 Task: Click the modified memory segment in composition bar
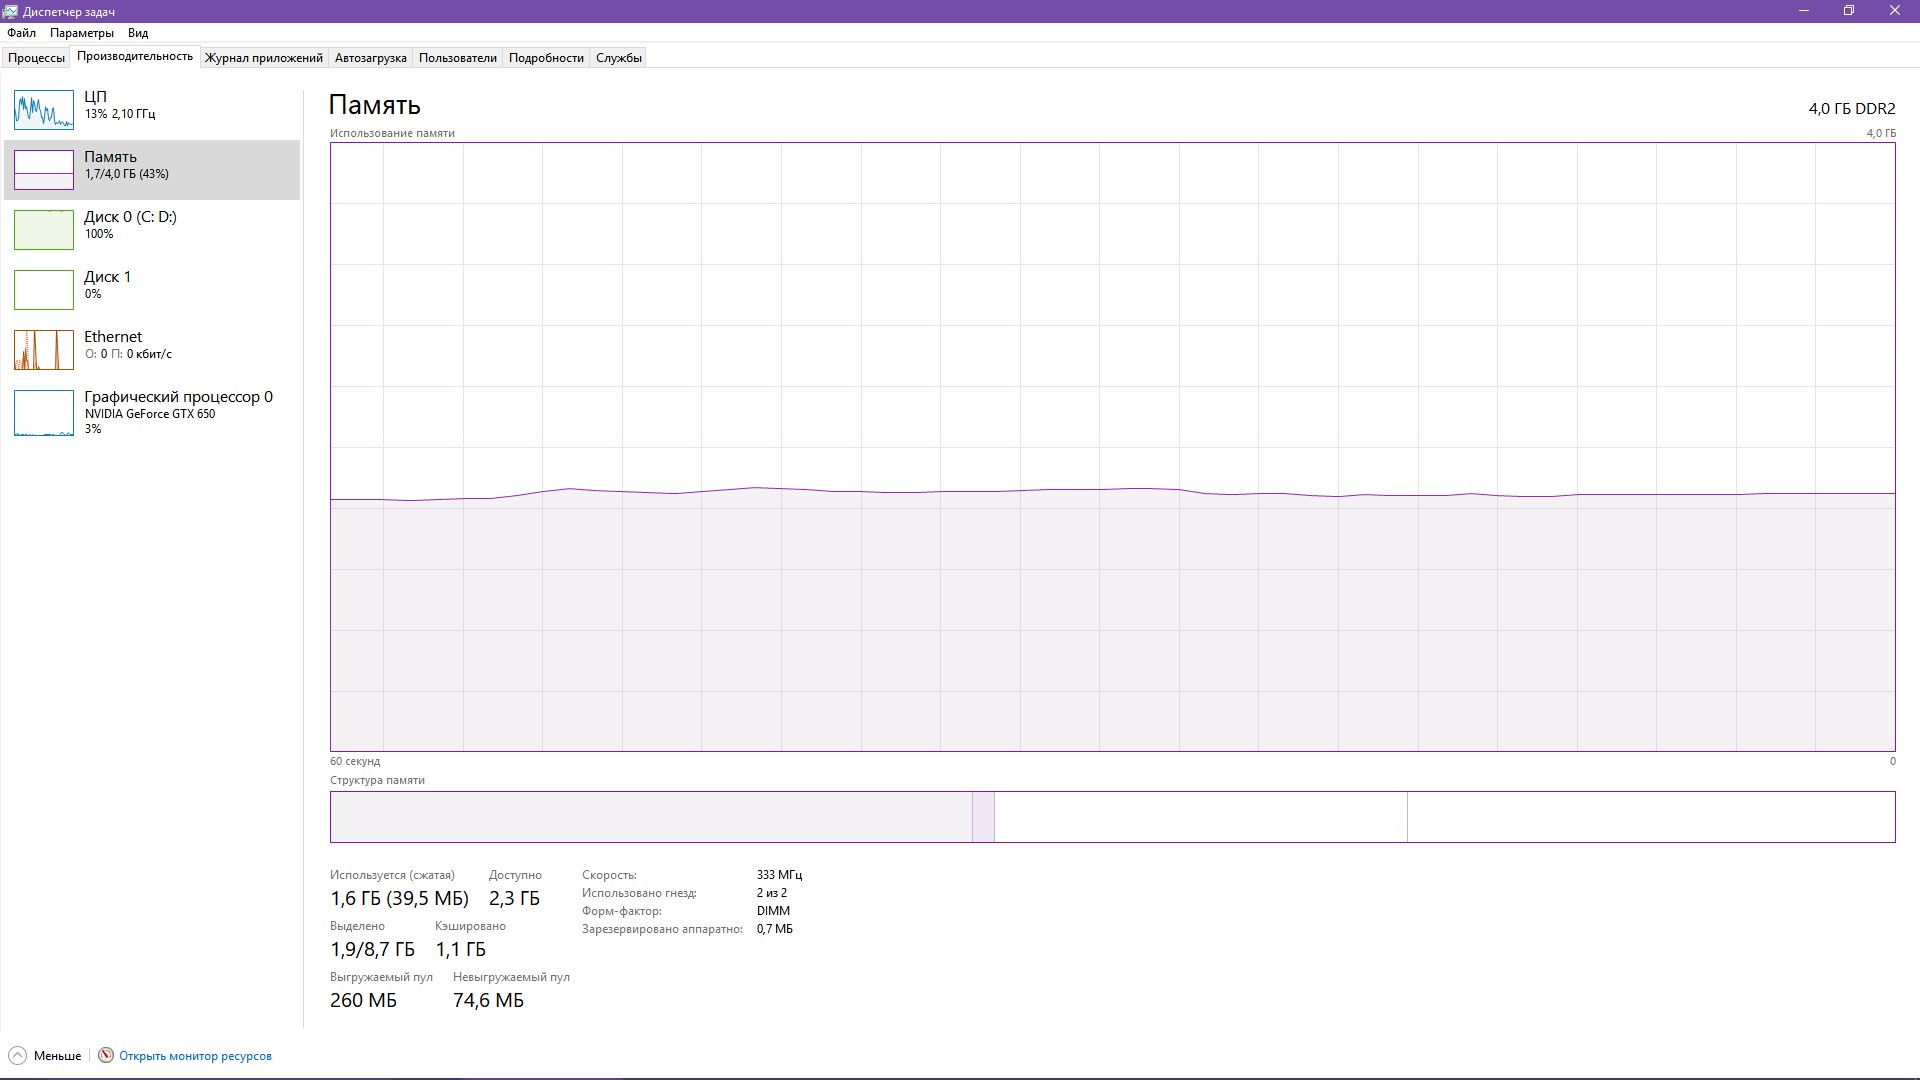(983, 817)
